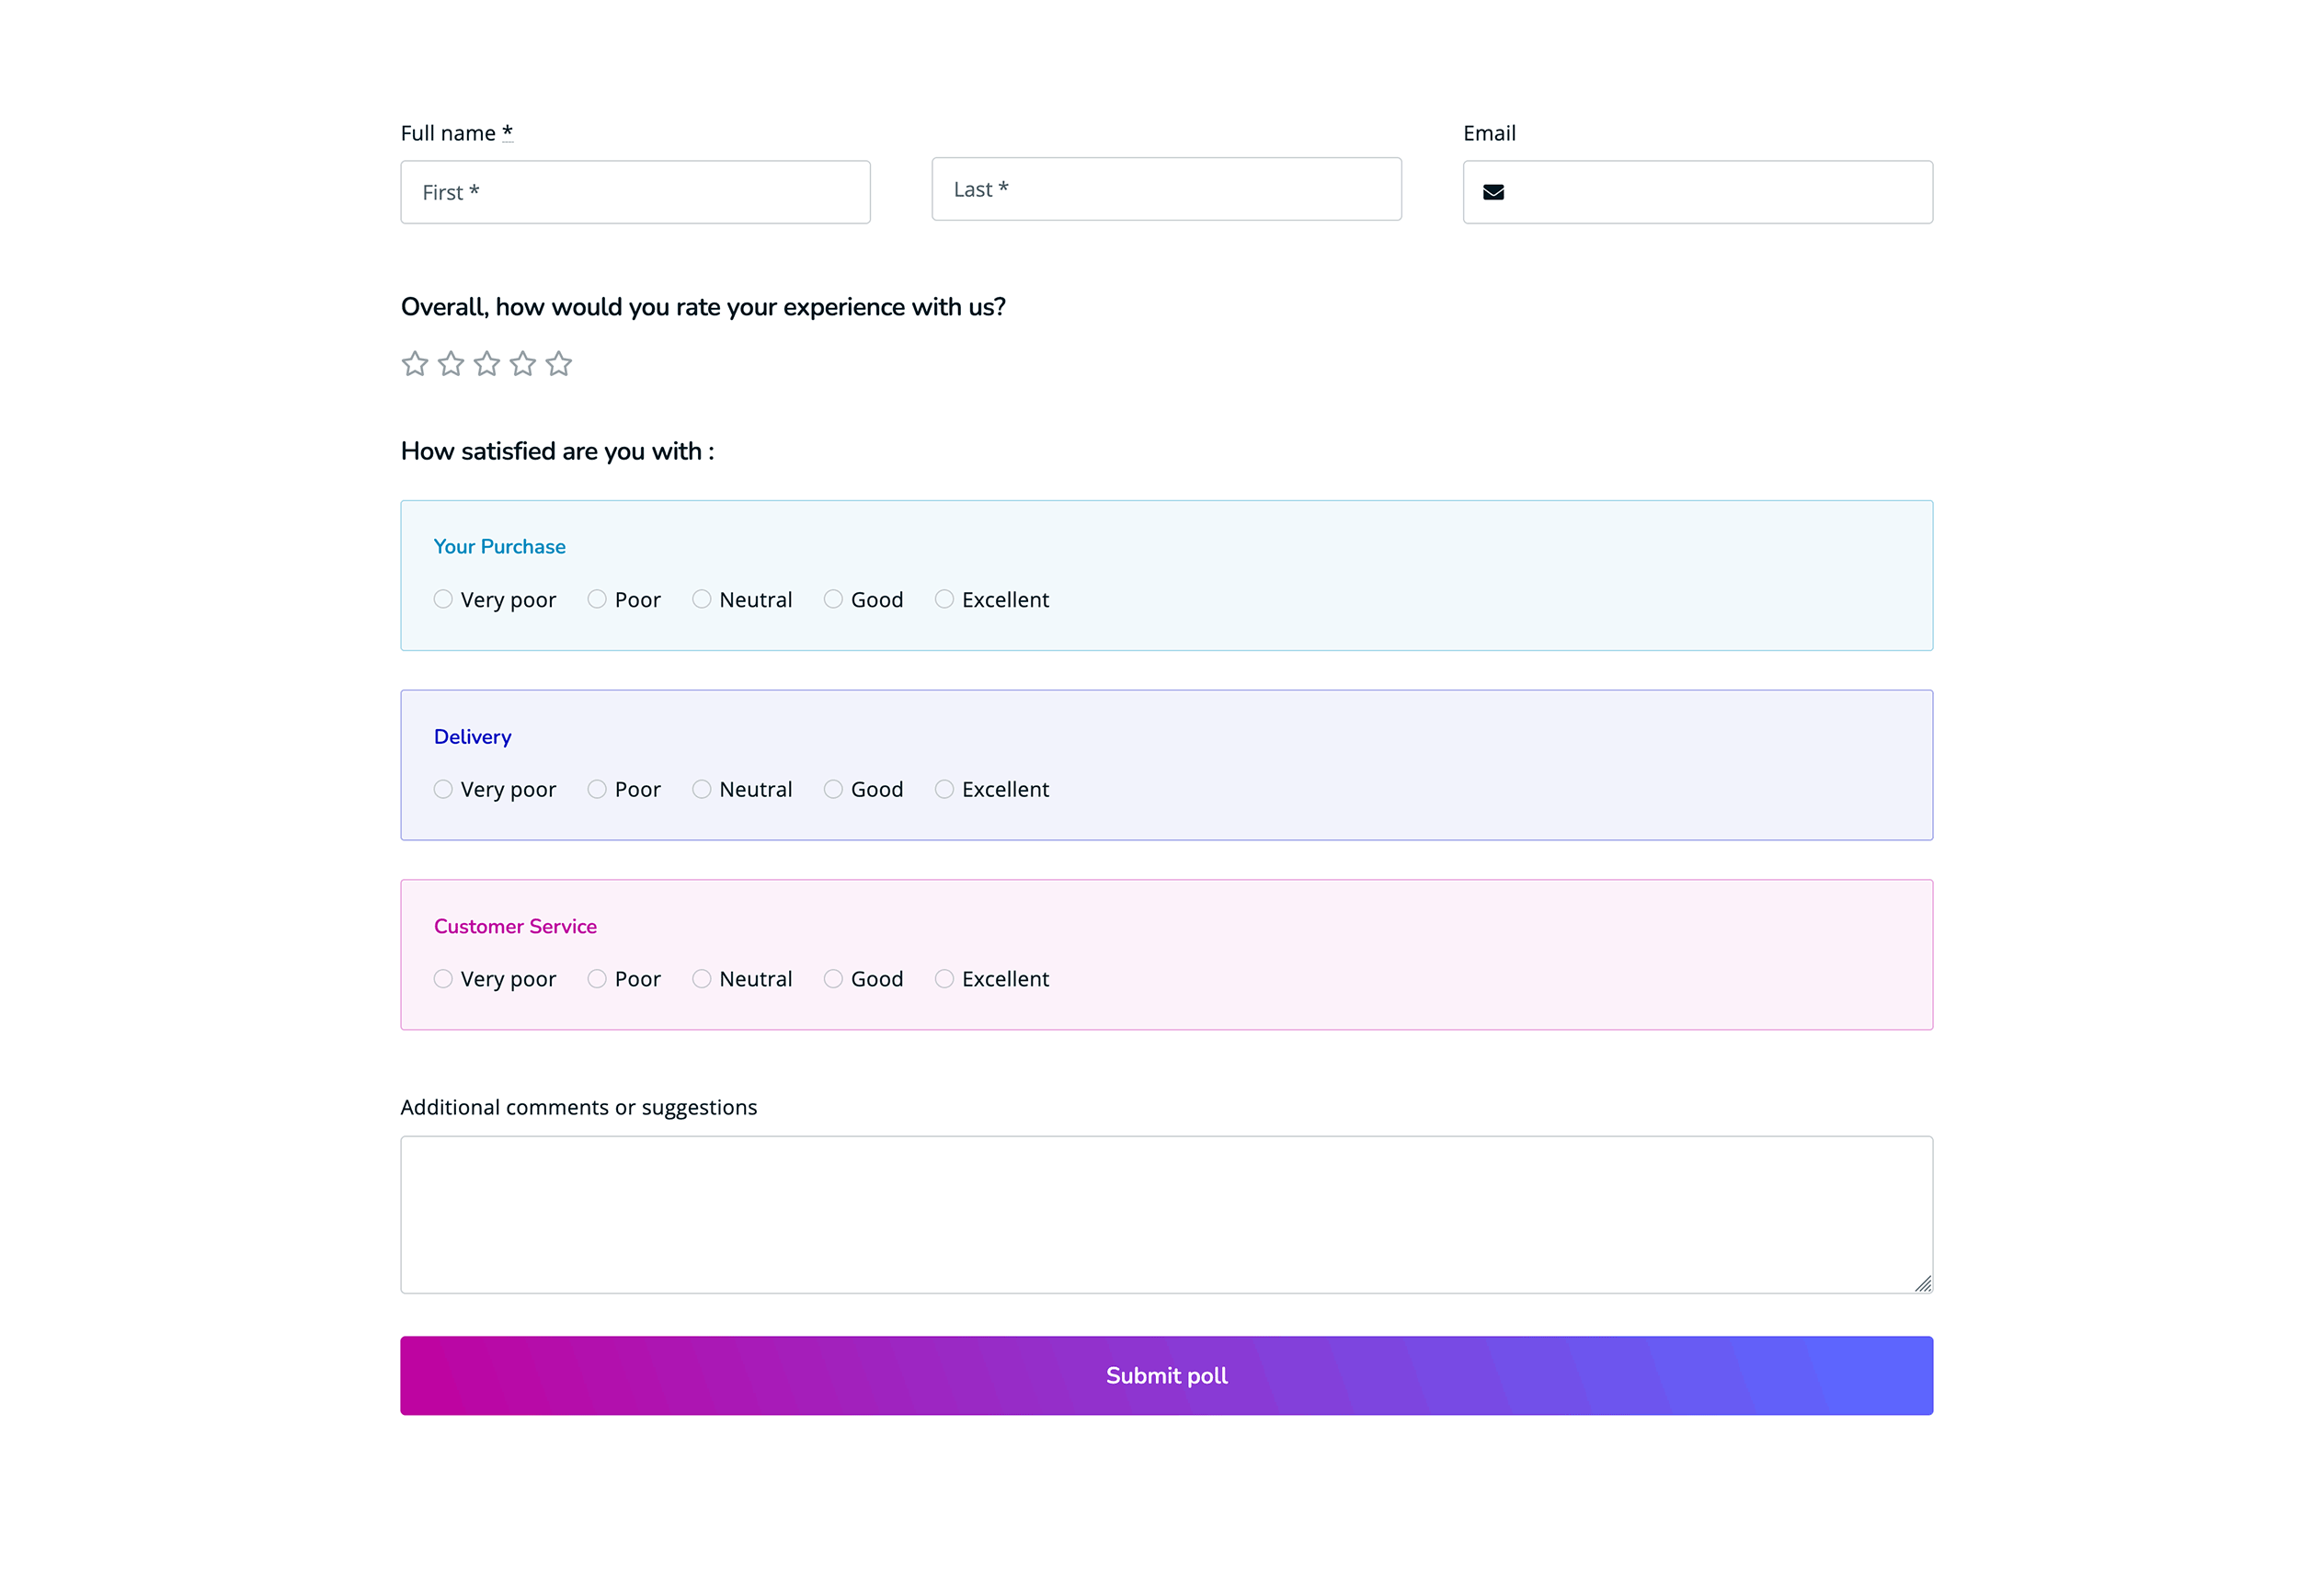Click the Additional comments text area
This screenshot has width=2299, height=1596.
[1166, 1214]
